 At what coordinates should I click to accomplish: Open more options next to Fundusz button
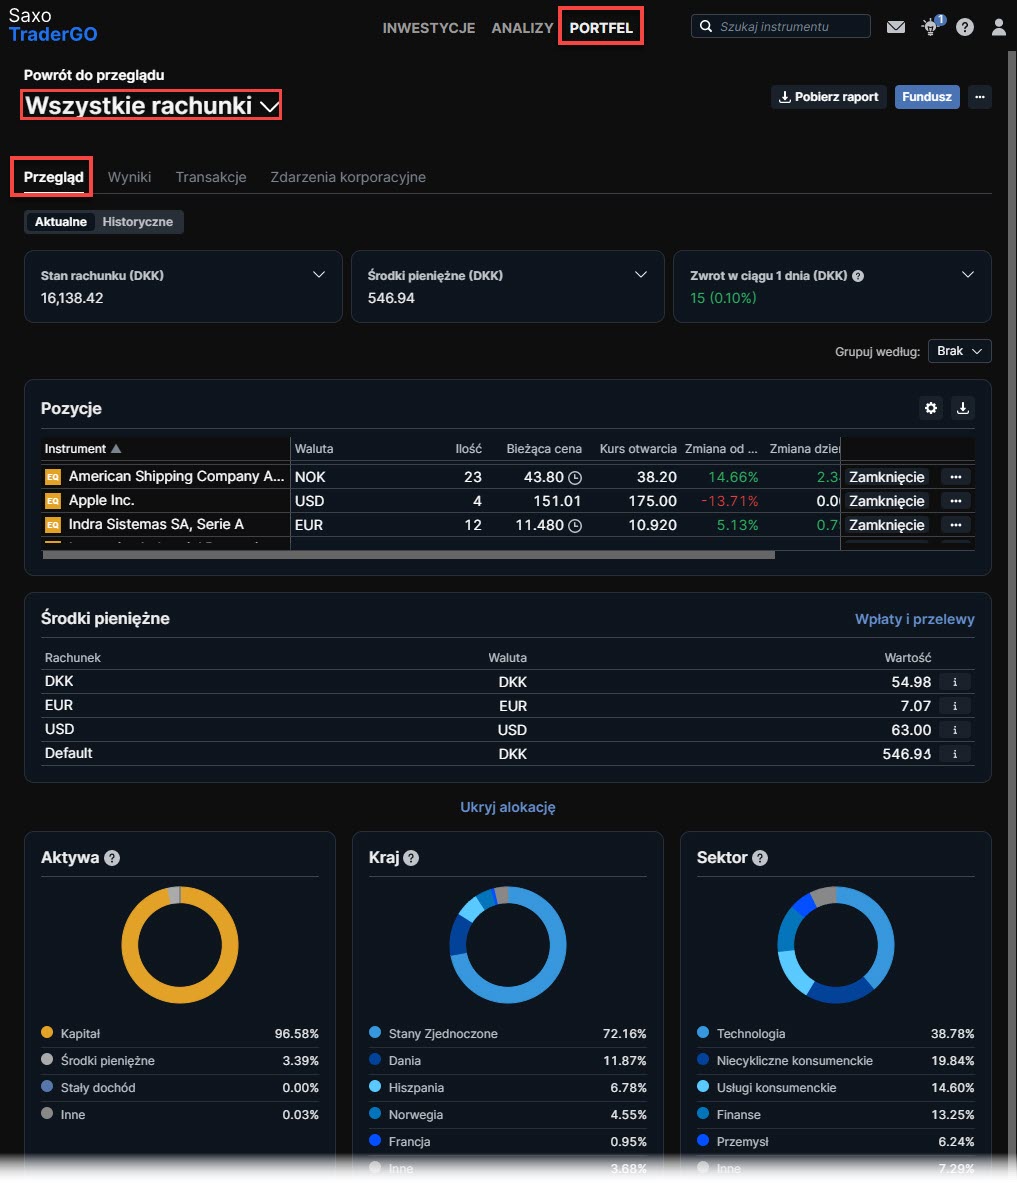coord(979,97)
